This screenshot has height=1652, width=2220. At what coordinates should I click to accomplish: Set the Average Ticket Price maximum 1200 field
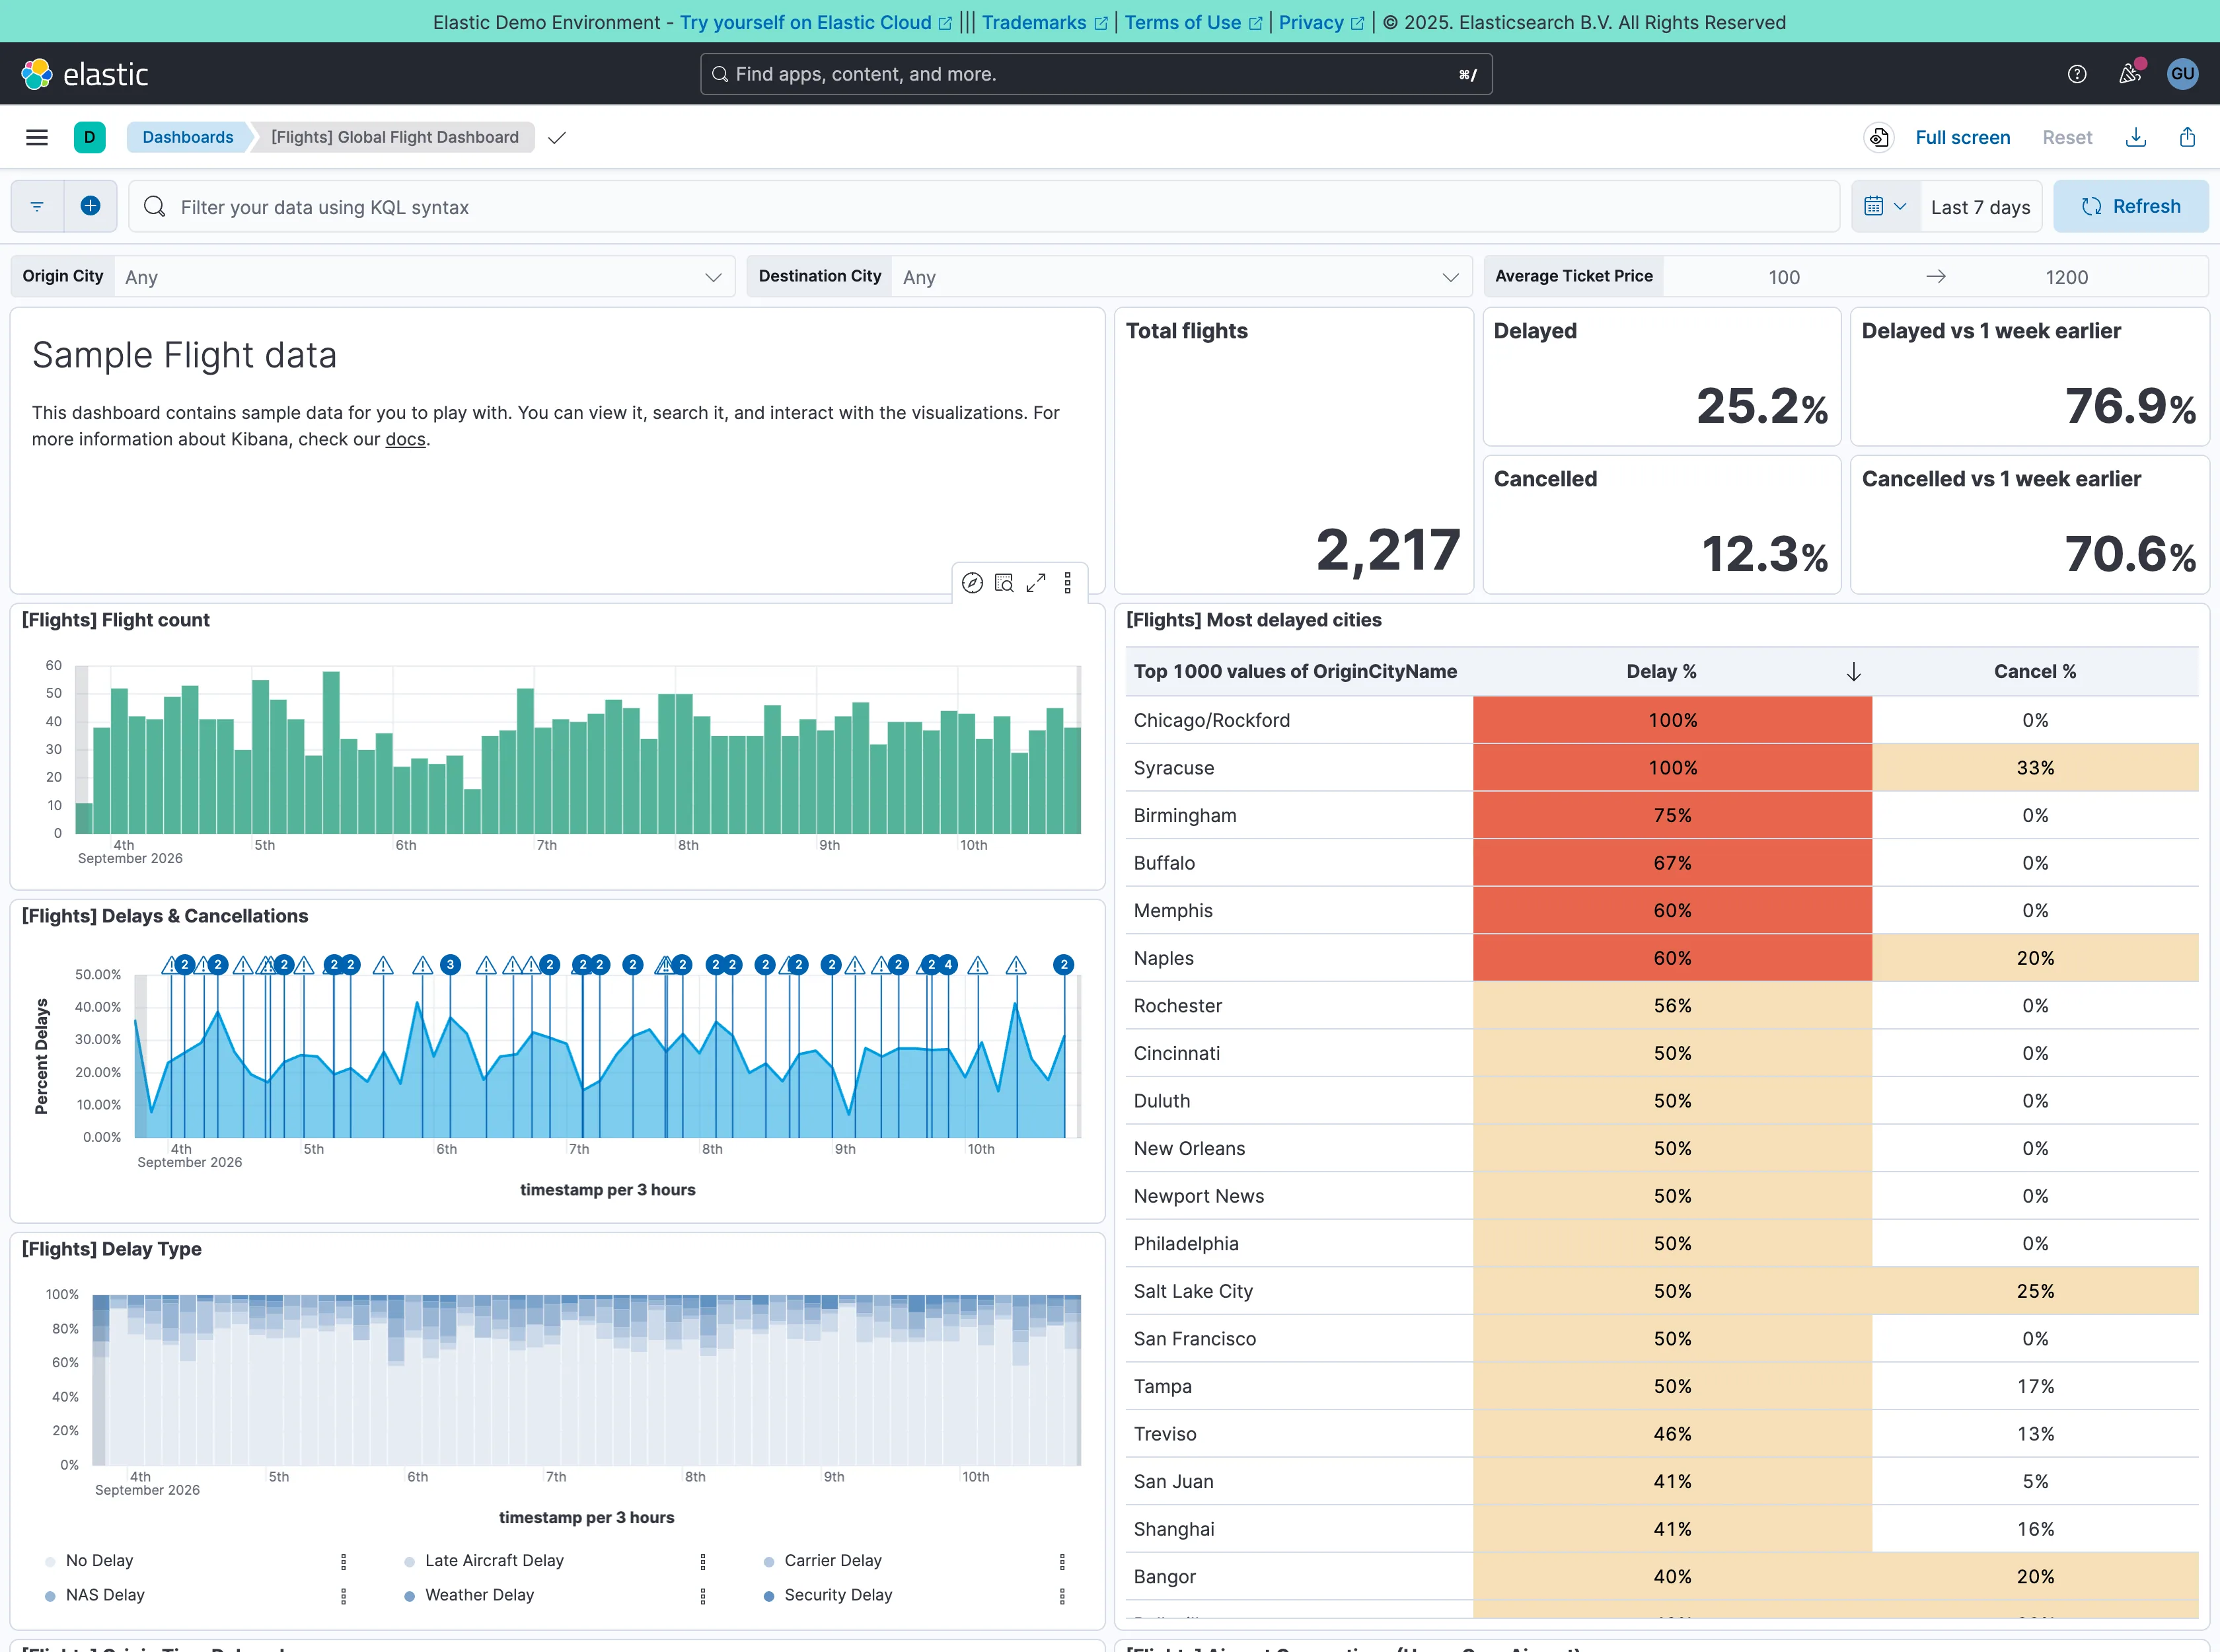tap(2066, 277)
